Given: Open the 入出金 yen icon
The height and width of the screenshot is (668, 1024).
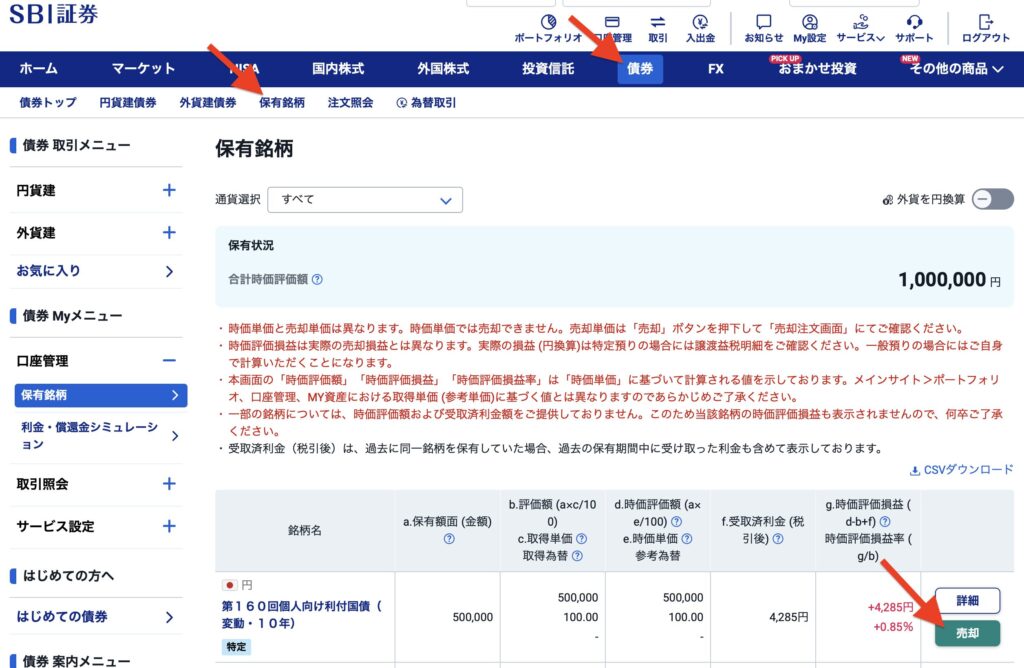Looking at the screenshot, I should point(700,23).
